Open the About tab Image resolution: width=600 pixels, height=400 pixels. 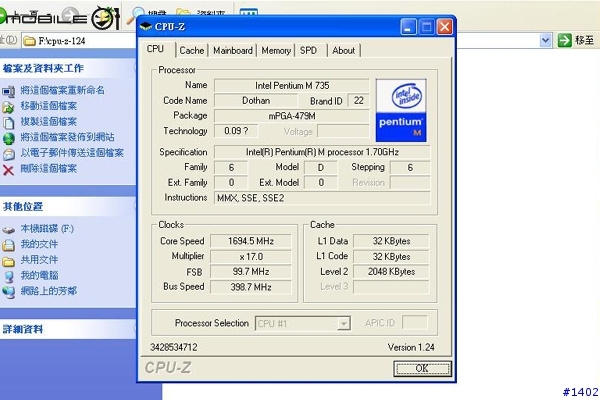[343, 51]
